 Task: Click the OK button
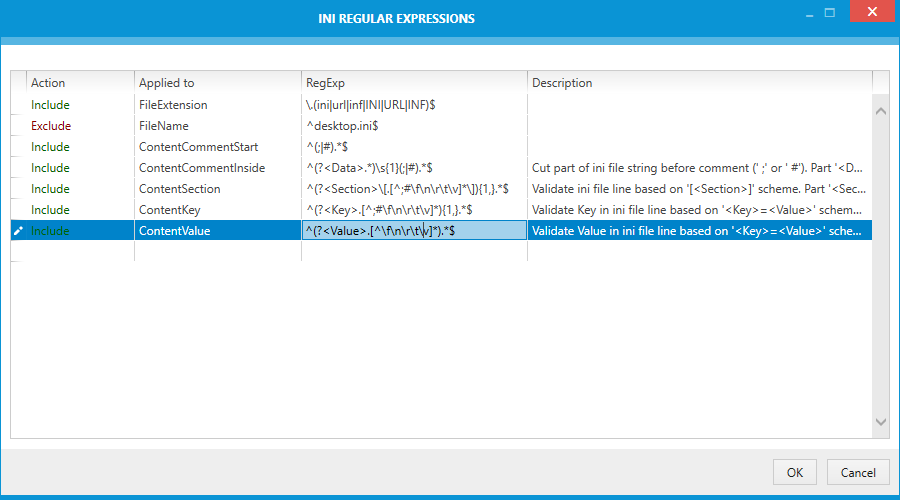[x=794, y=472]
